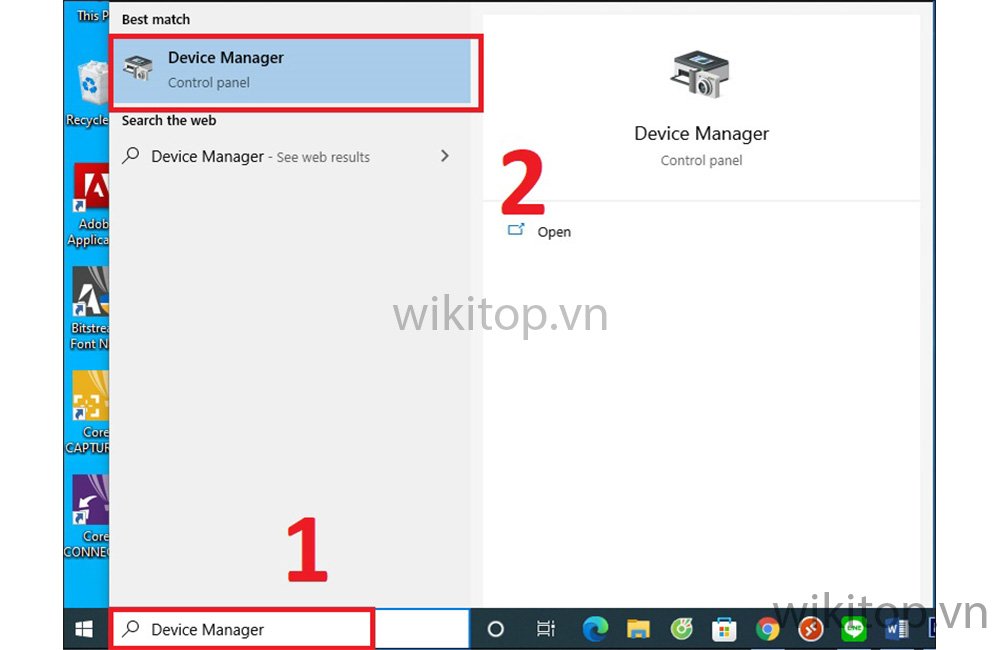
Task: Open Microsoft Store from the taskbar
Action: click(x=724, y=629)
